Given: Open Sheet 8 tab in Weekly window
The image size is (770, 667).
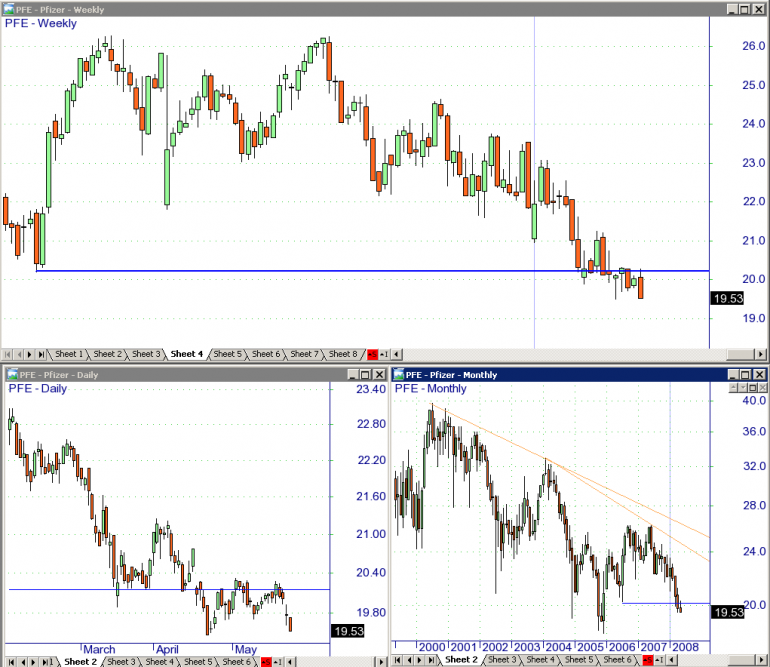Looking at the screenshot, I should coord(343,354).
